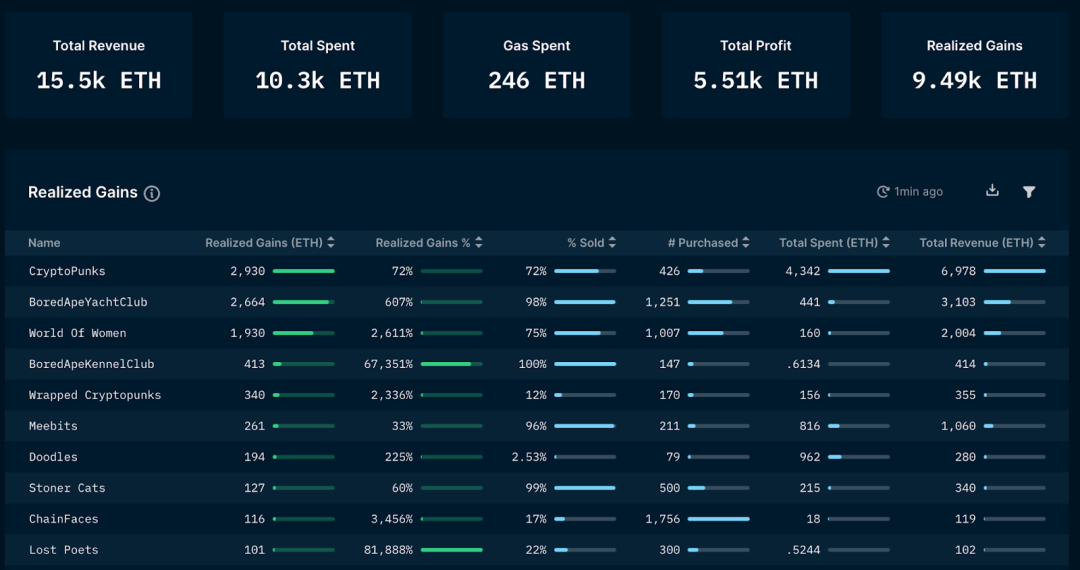Screen dimensions: 1080x570
Task: Click CryptoPunks total revenue 6,978
Action: (959, 271)
